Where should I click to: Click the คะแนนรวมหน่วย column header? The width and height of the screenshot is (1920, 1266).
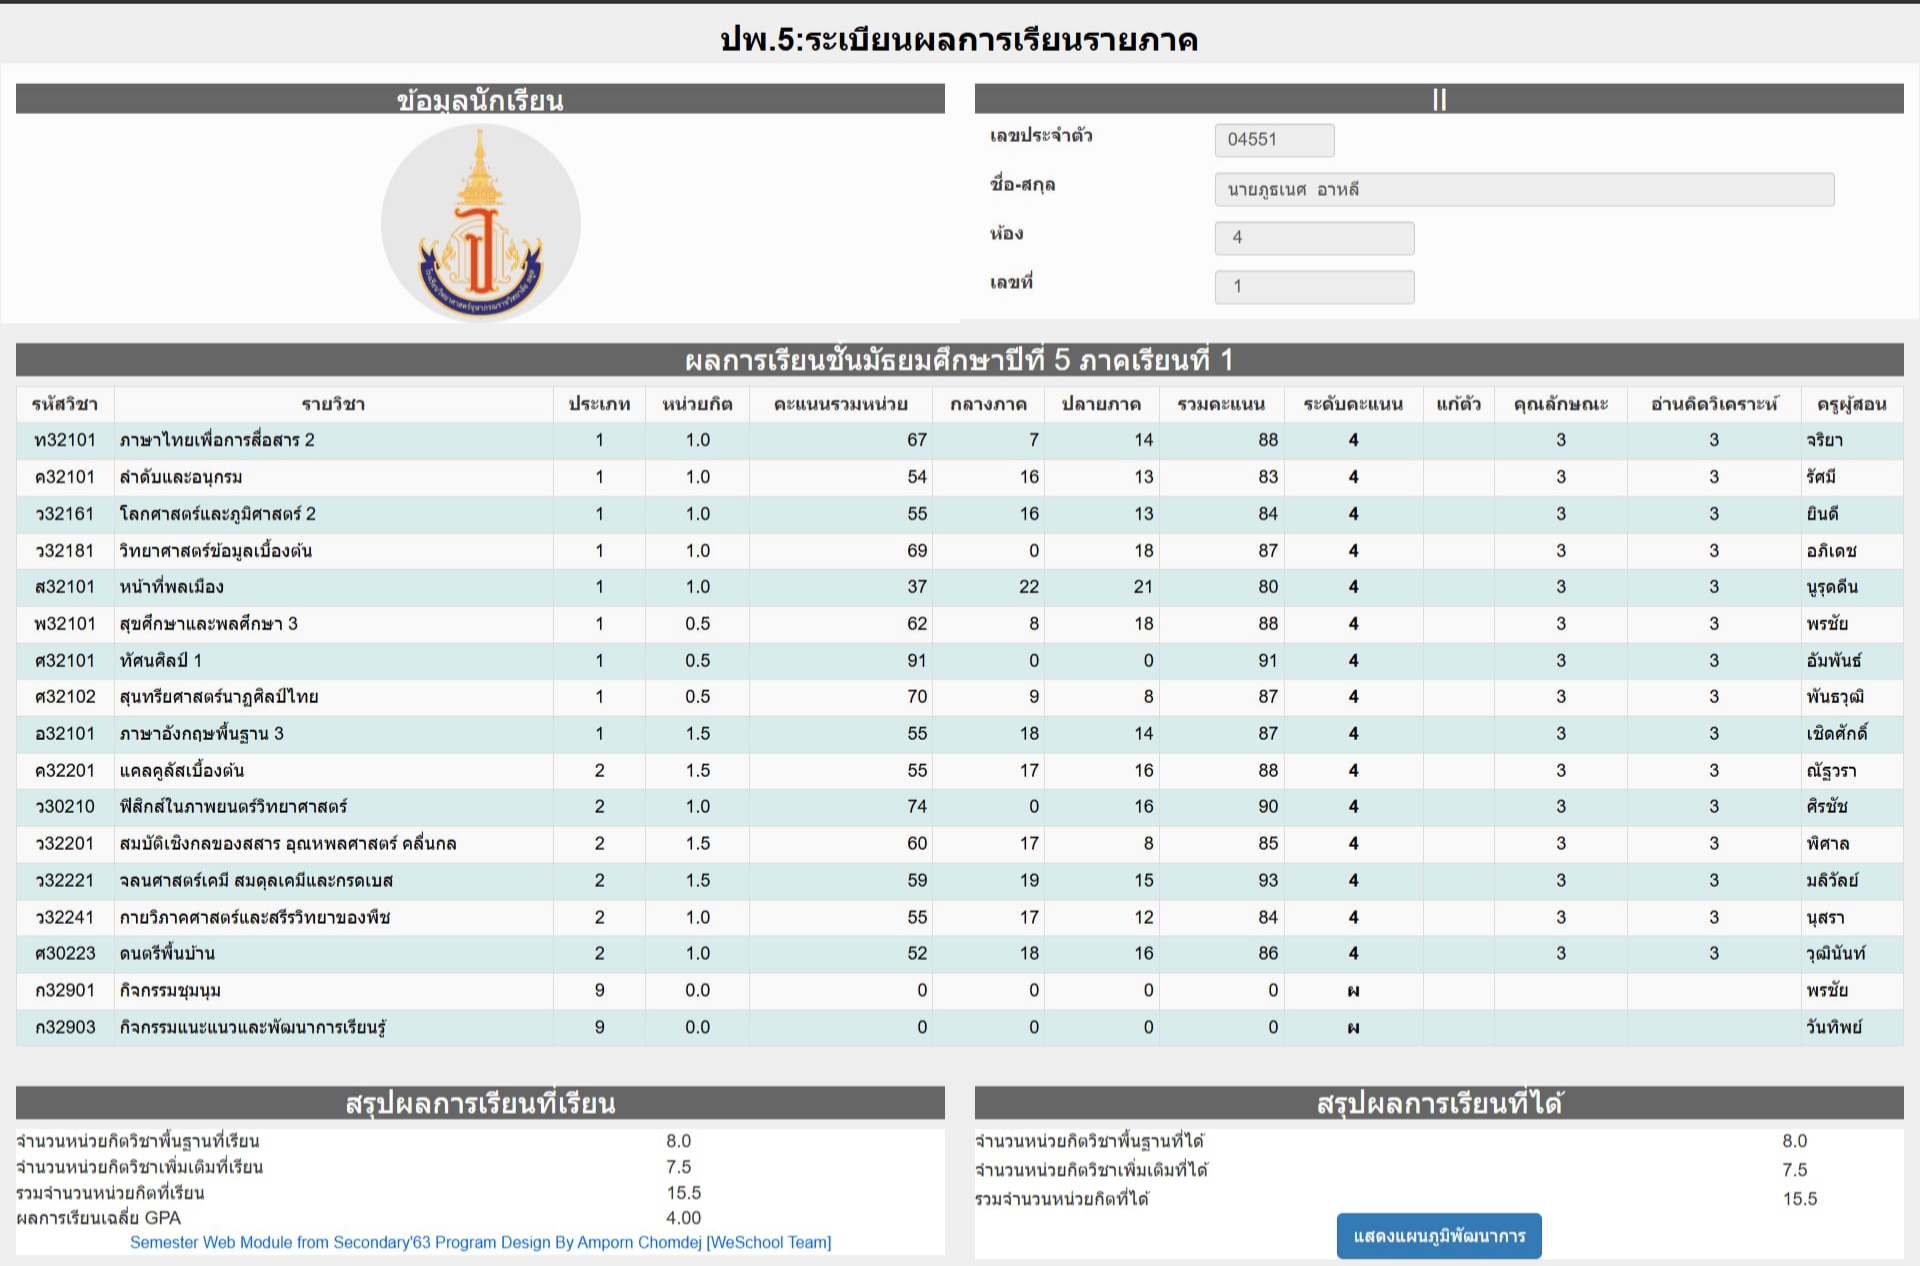click(840, 404)
